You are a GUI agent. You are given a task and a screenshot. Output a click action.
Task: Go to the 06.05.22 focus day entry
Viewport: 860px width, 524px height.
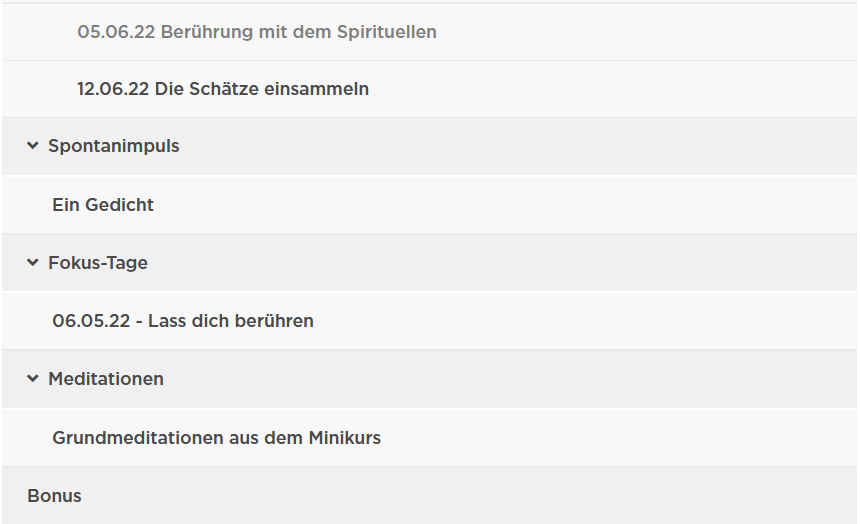pyautogui.click(x=183, y=321)
